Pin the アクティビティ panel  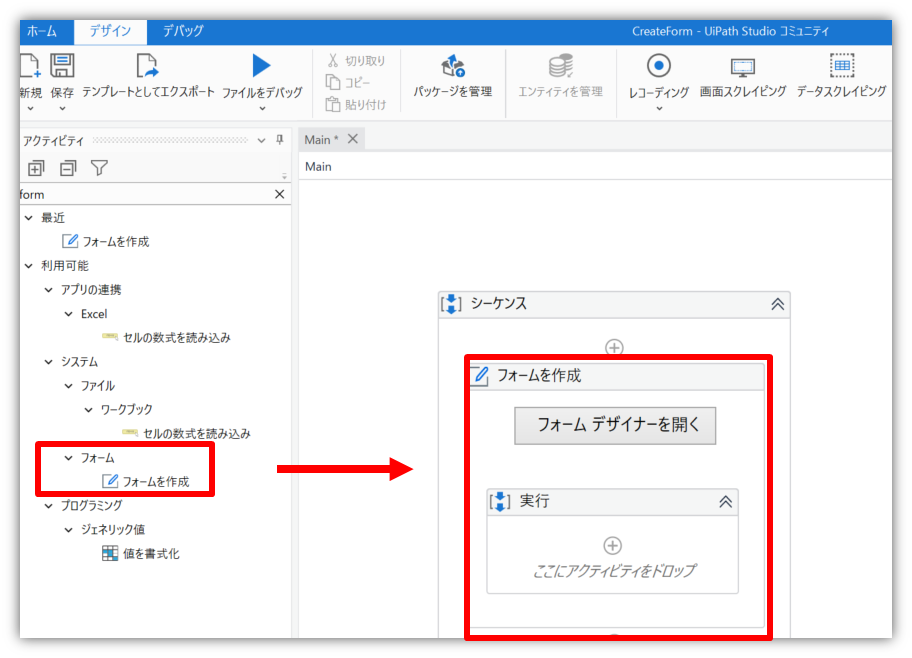pos(280,140)
